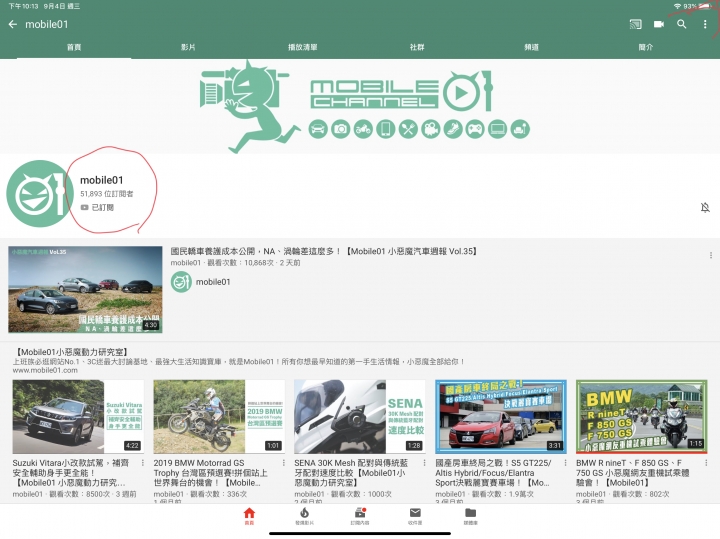Open the 【Mobile01小惡魔動力研究室】 section title
Viewport: 720px width, 539px height.
tap(71, 352)
